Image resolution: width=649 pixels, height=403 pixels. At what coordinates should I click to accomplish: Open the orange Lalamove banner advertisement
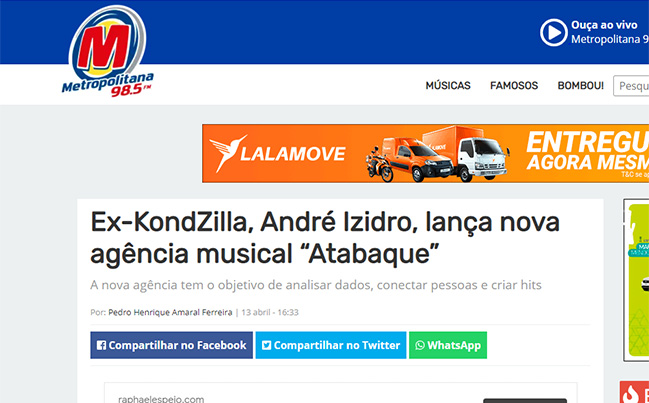tap(425, 153)
